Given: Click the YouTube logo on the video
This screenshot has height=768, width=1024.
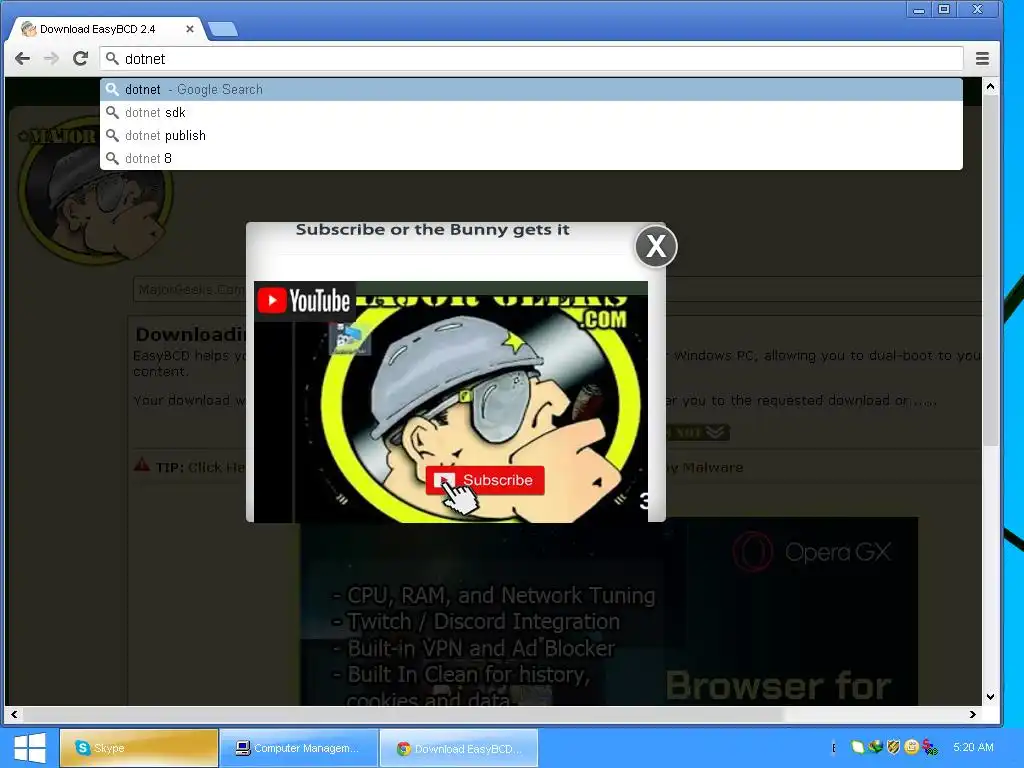Looking at the screenshot, I should (304, 301).
